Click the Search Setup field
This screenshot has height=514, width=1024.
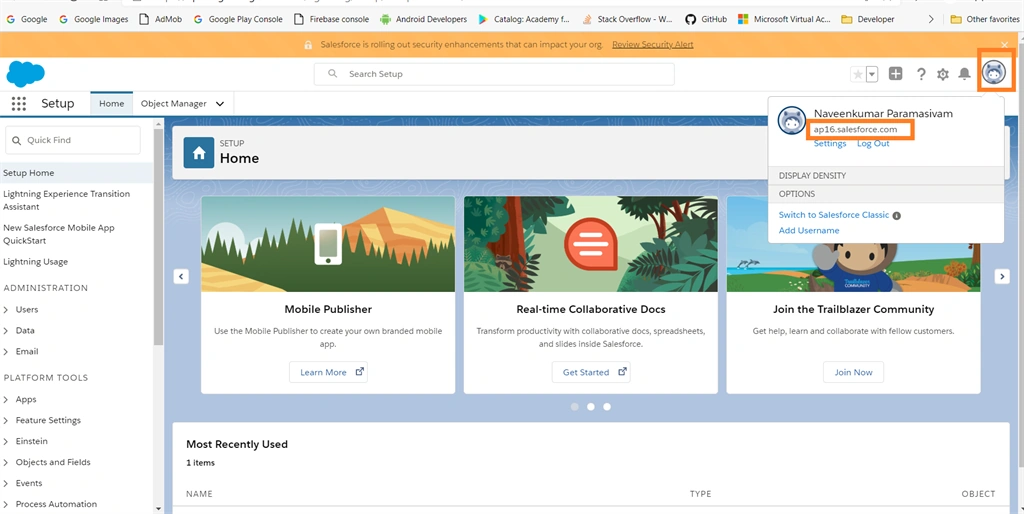[494, 74]
